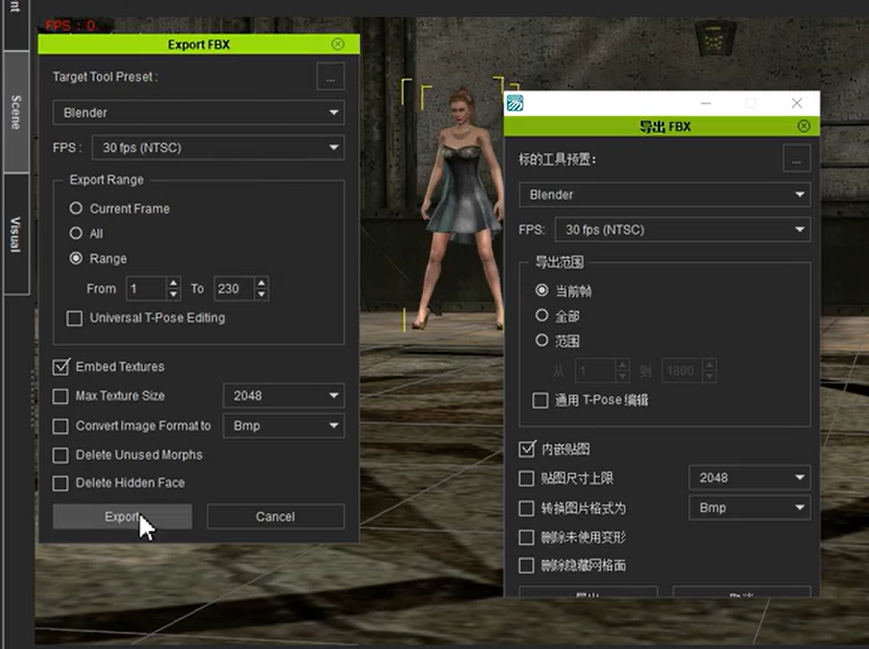869x649 pixels.
Task: Open preset options button in 导出 FBX
Action: click(x=796, y=159)
